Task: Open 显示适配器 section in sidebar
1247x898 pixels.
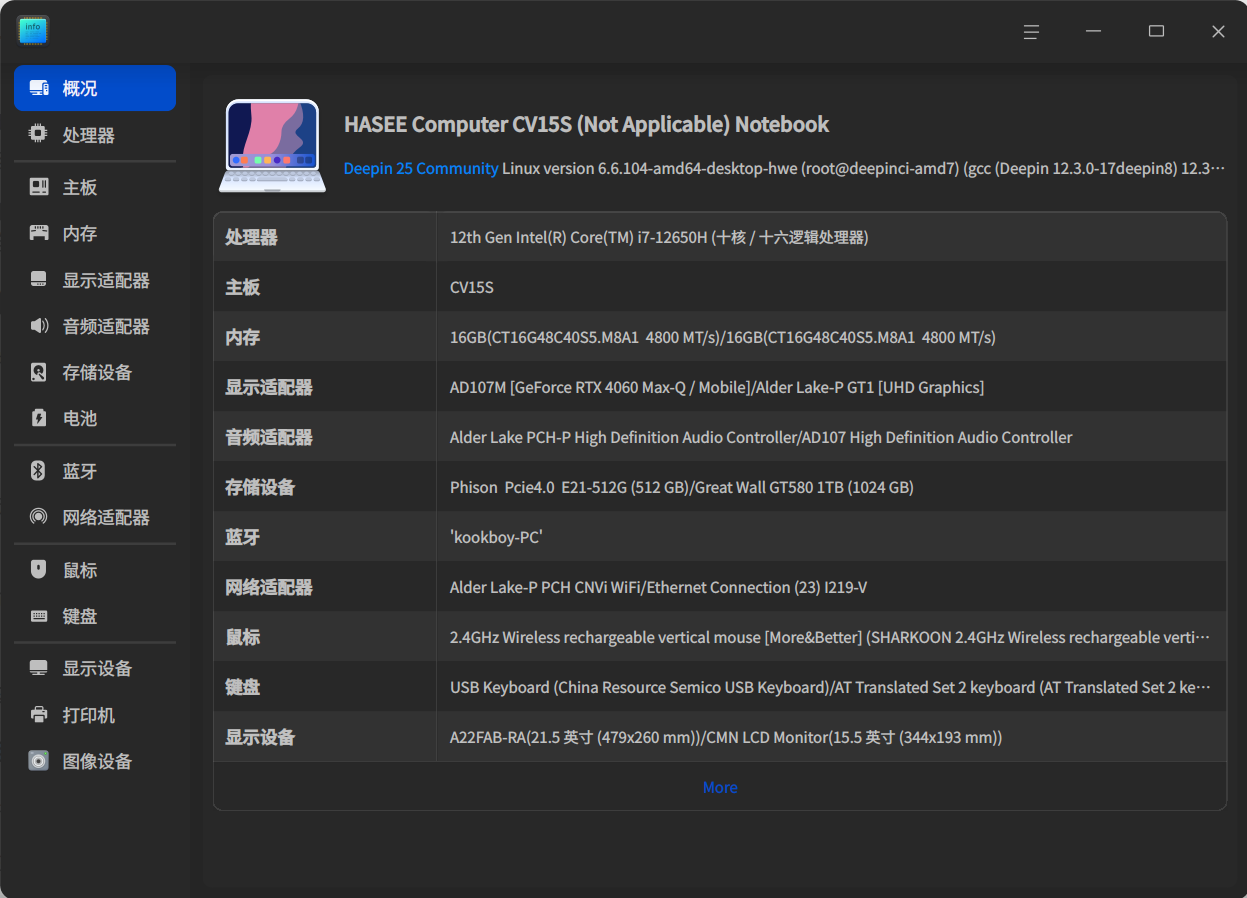Action: (x=95, y=280)
